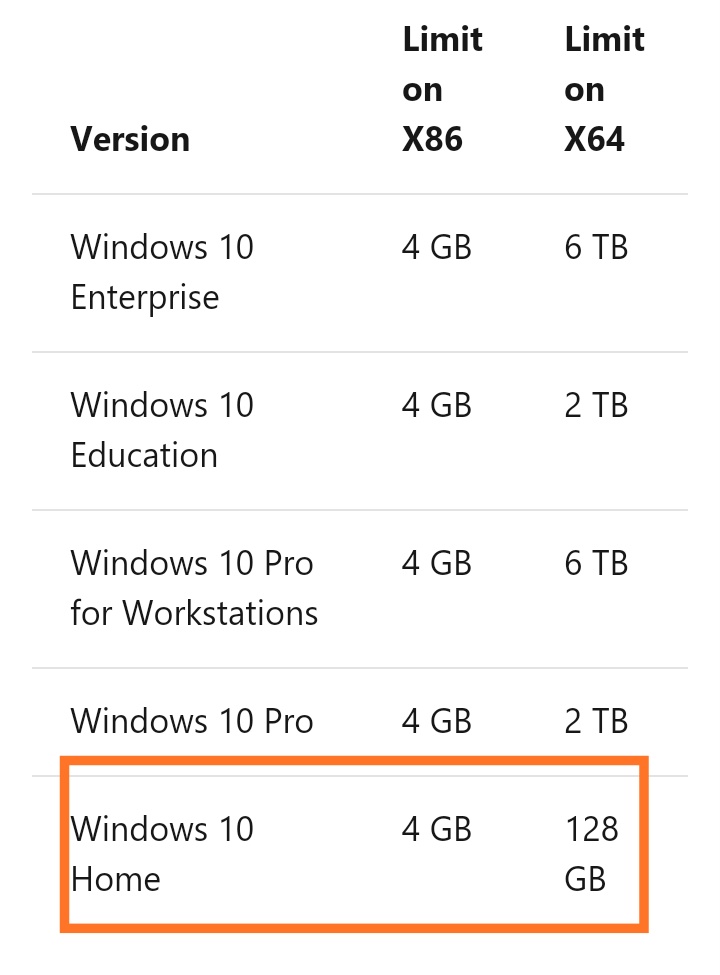Click the X86 limit for Windows 10 Enterprise
Viewport: 720px width, 975px height.
(436, 247)
